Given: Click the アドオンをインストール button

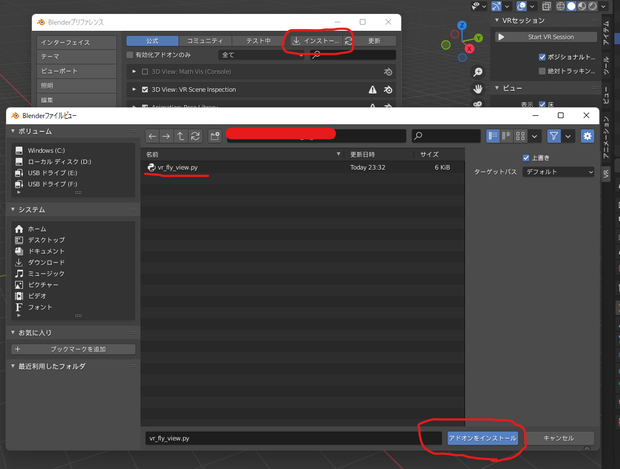Looking at the screenshot, I should click(x=482, y=438).
